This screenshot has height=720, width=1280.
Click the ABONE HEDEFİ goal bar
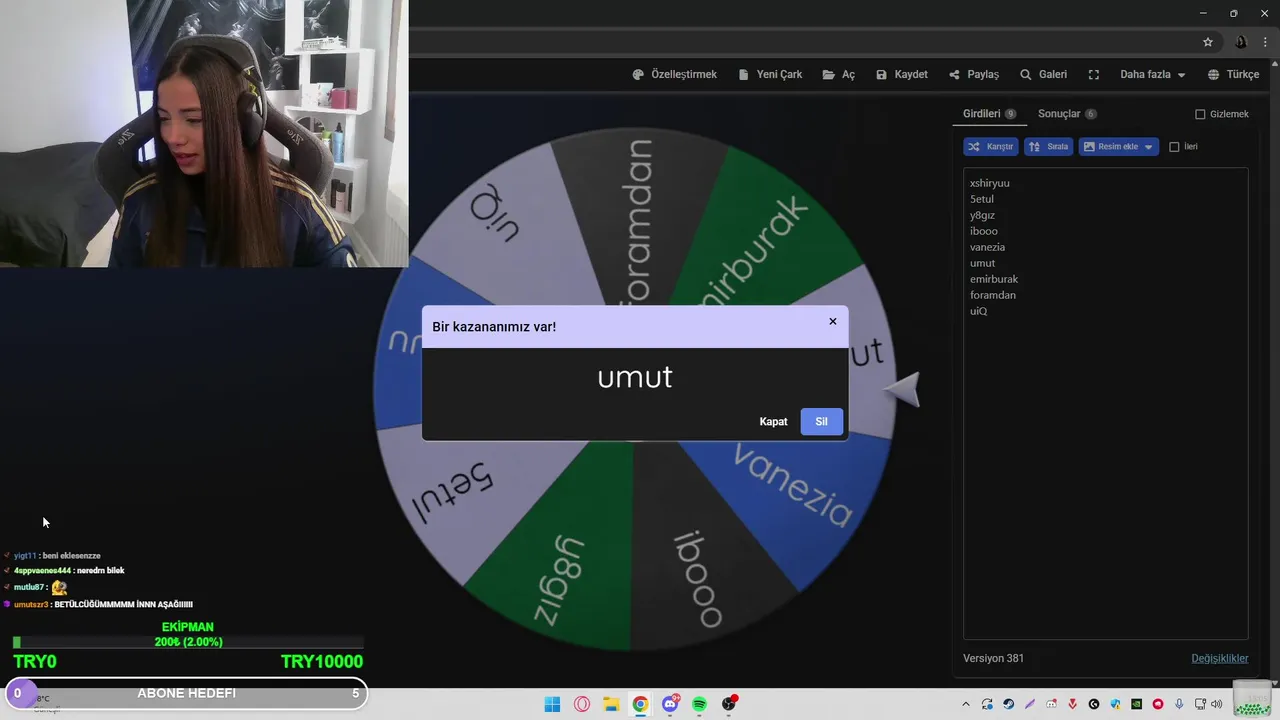pos(186,693)
